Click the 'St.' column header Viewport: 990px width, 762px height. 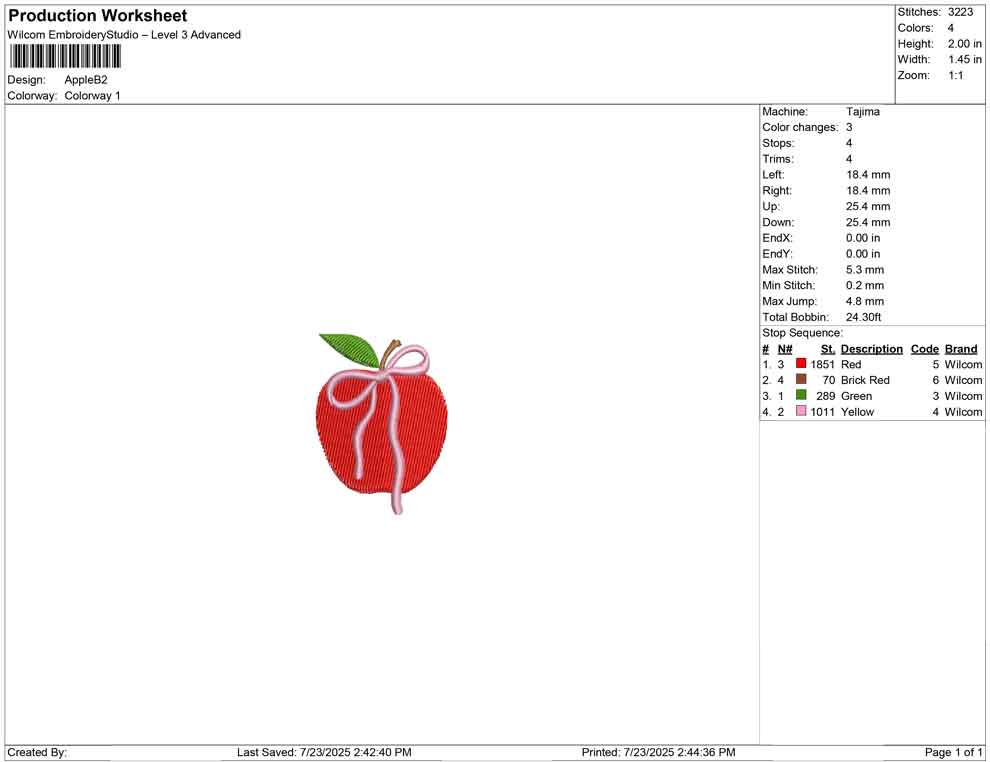click(x=828, y=349)
